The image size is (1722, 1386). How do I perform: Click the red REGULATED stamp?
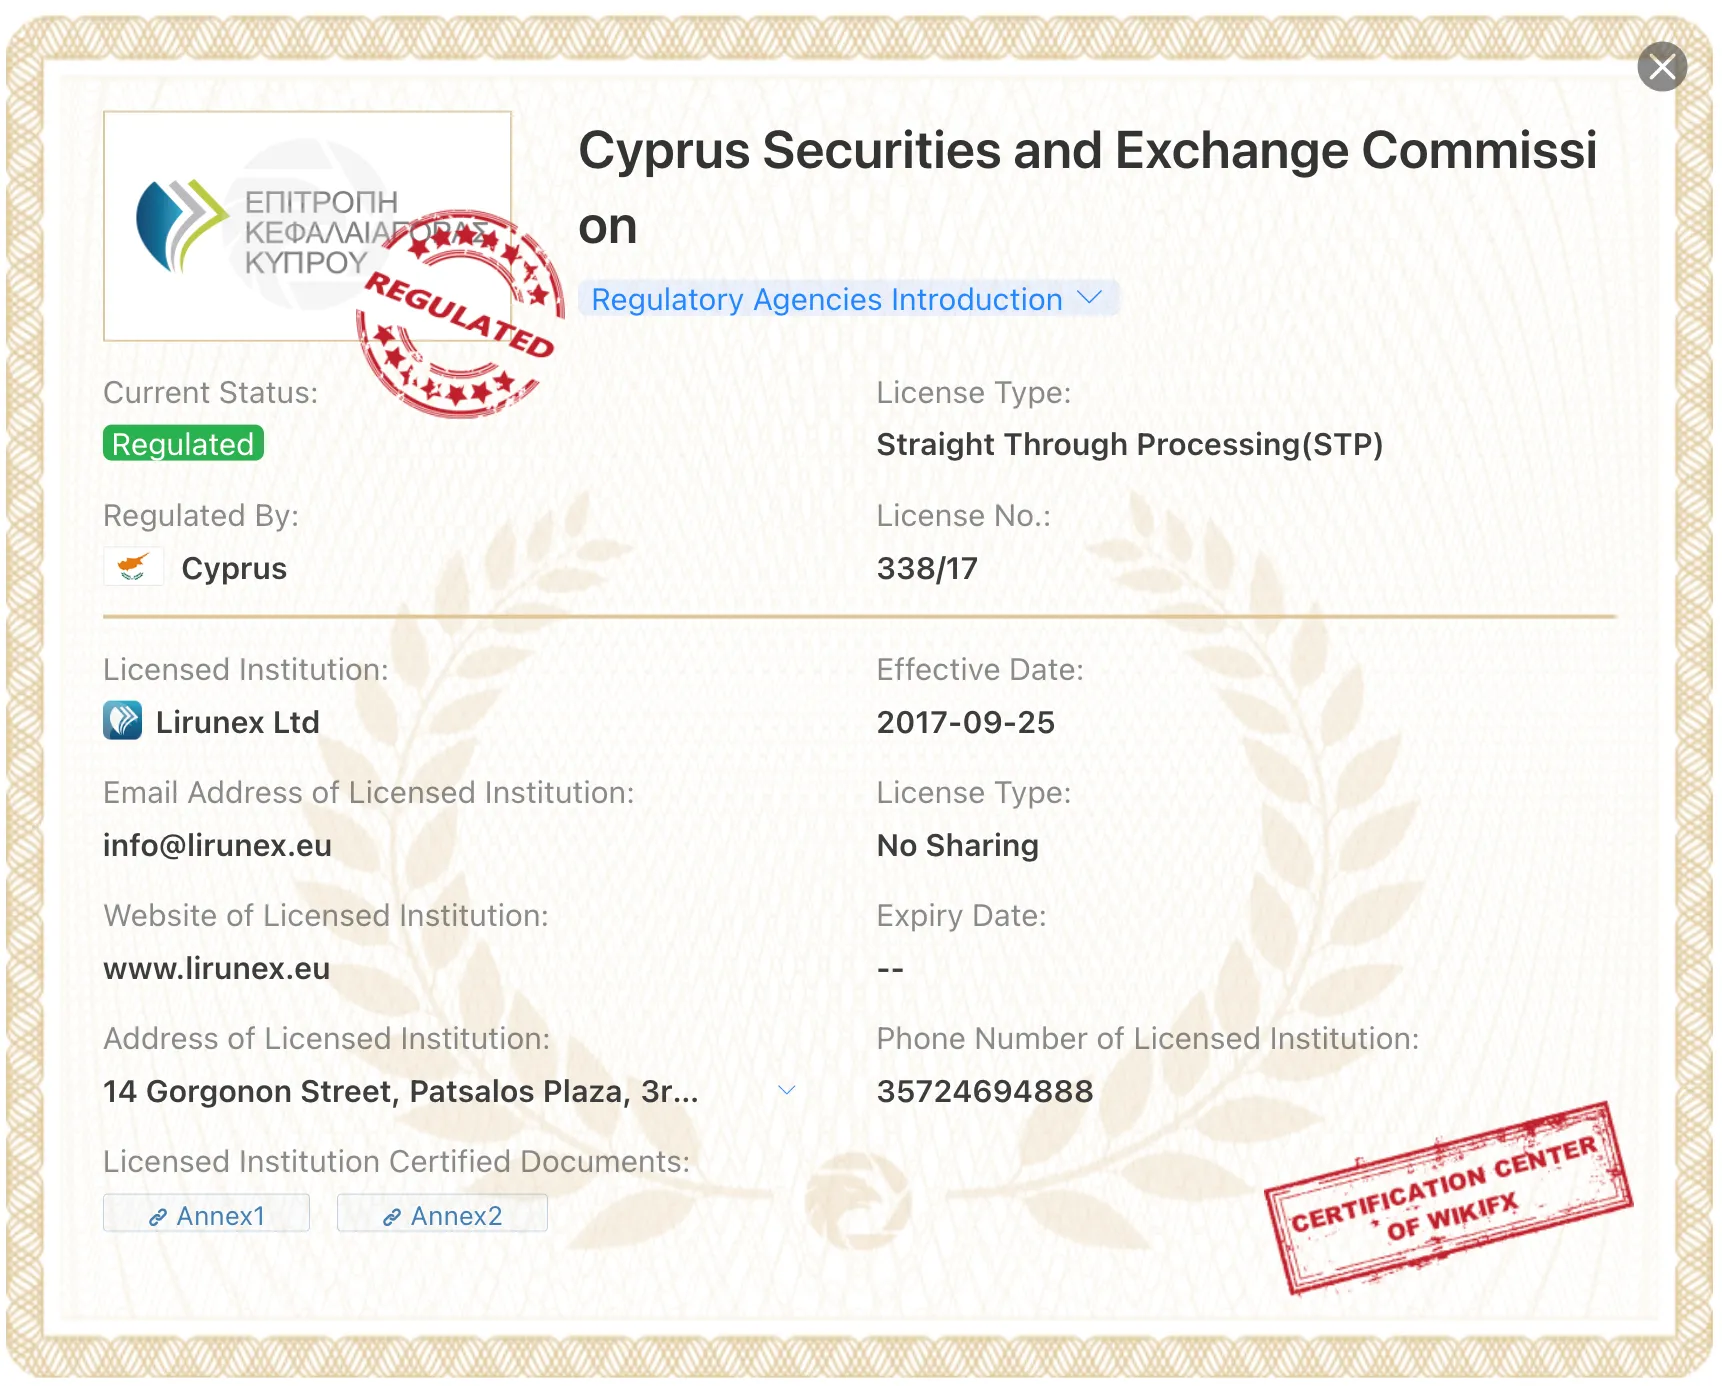460,314
